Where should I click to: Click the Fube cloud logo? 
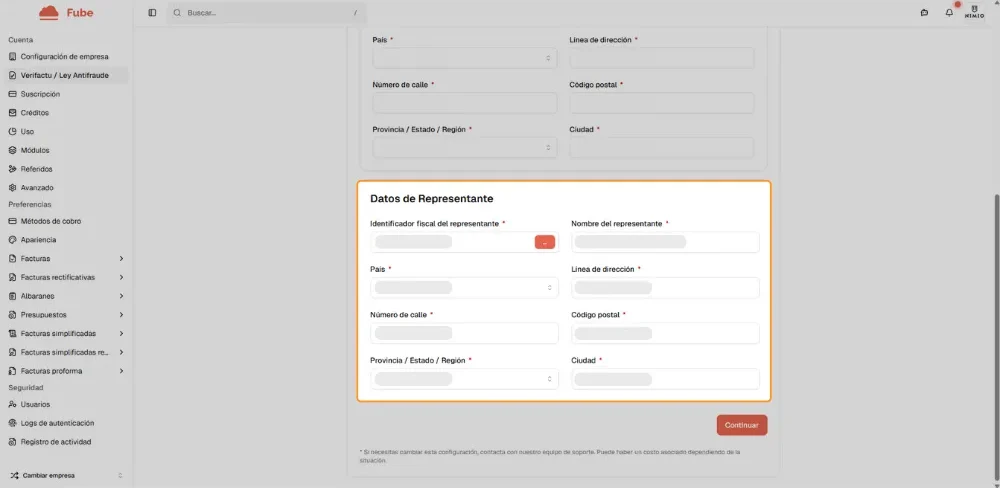pyautogui.click(x=49, y=13)
